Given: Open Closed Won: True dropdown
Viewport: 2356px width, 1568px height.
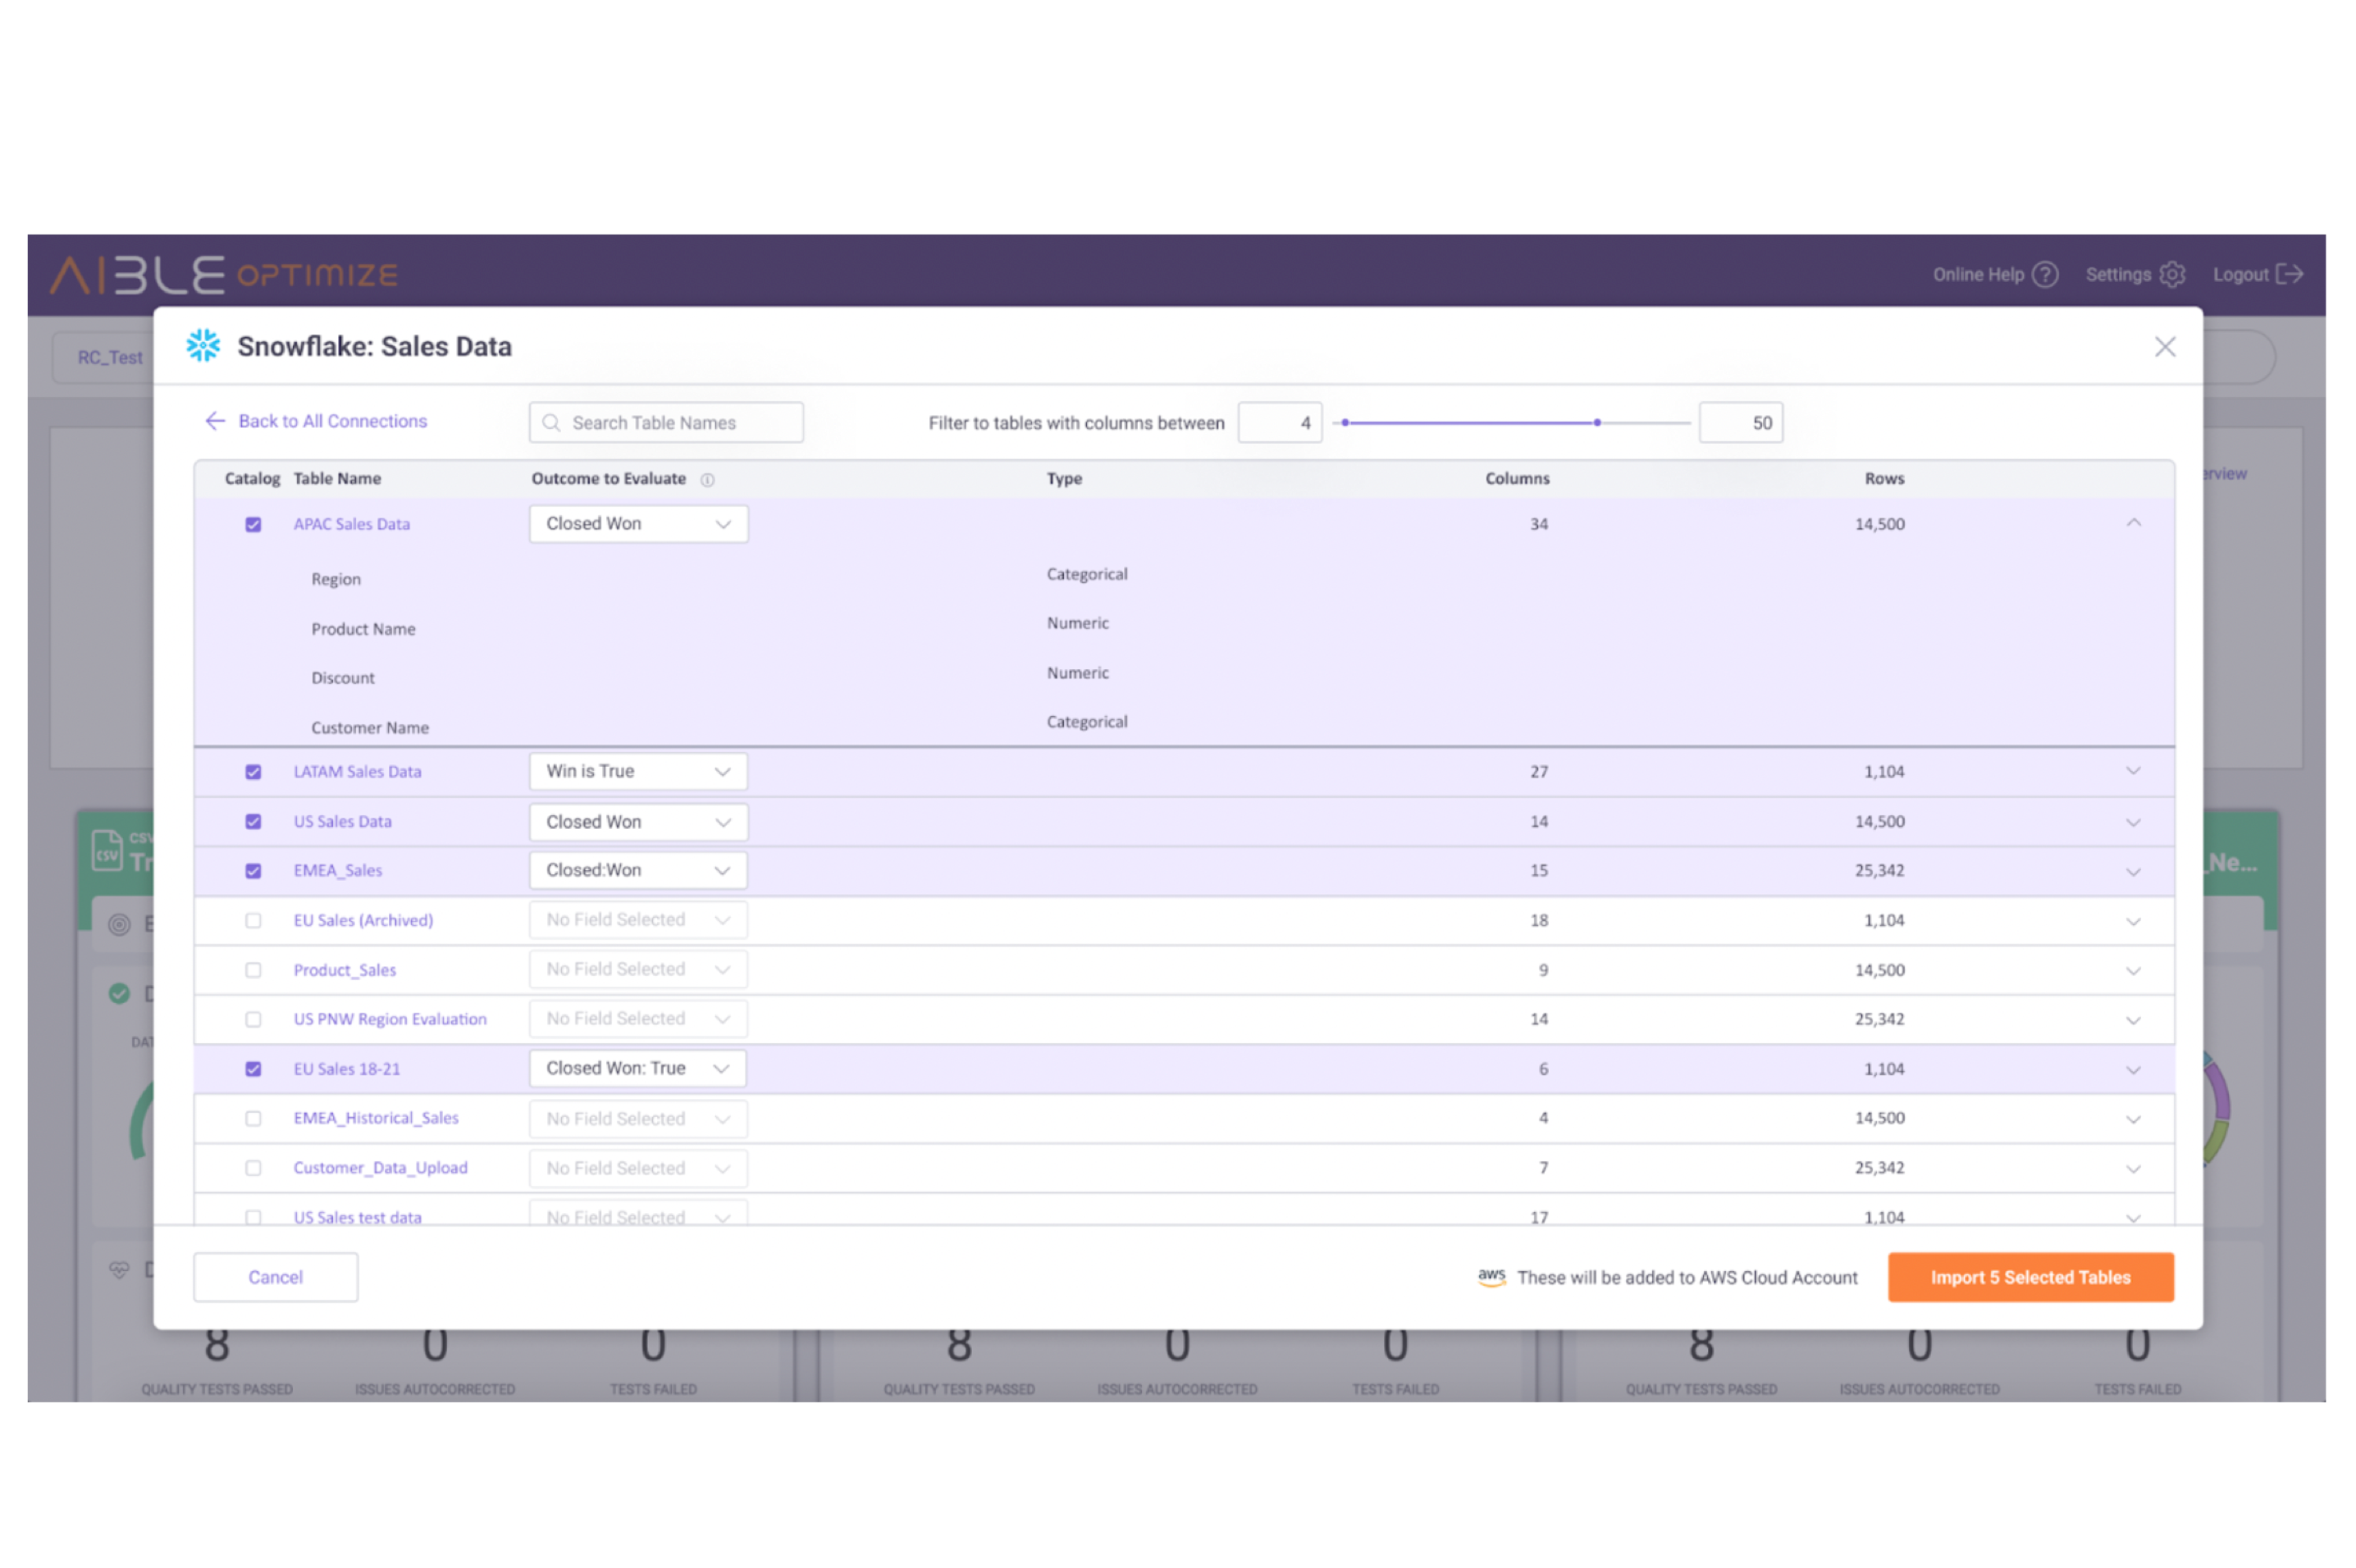Looking at the screenshot, I should [638, 1068].
